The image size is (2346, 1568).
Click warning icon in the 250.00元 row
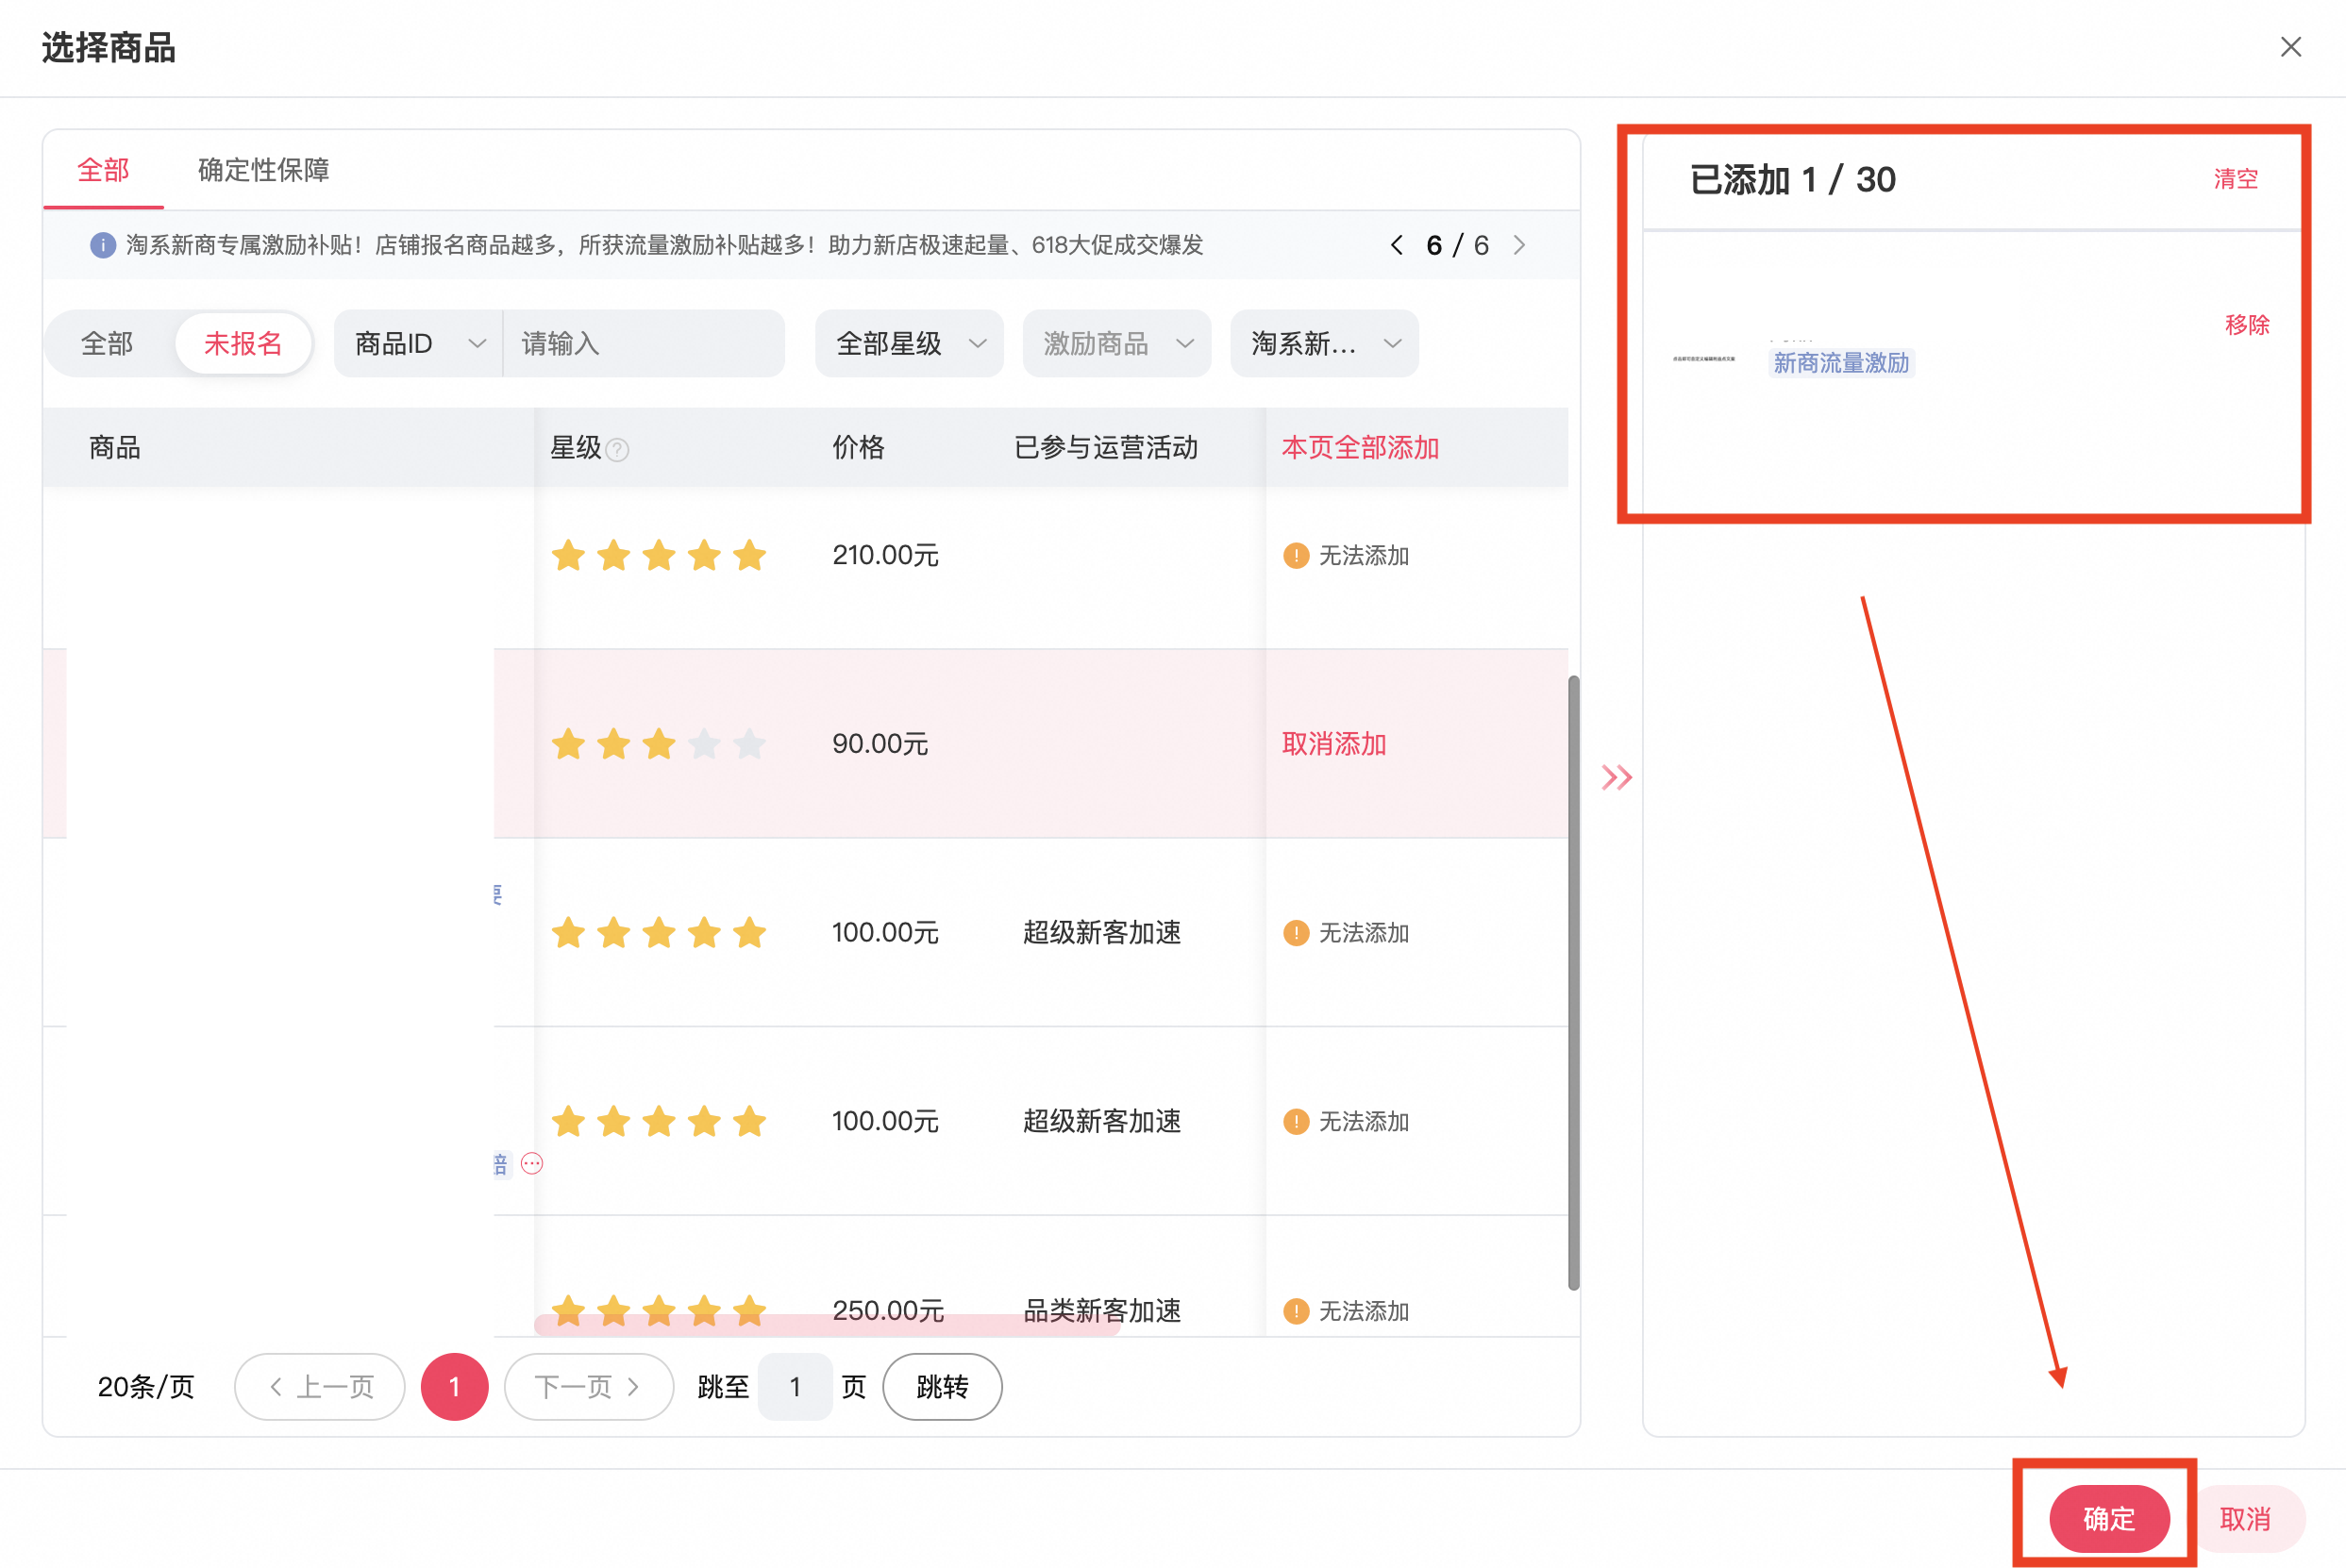click(x=1296, y=1311)
